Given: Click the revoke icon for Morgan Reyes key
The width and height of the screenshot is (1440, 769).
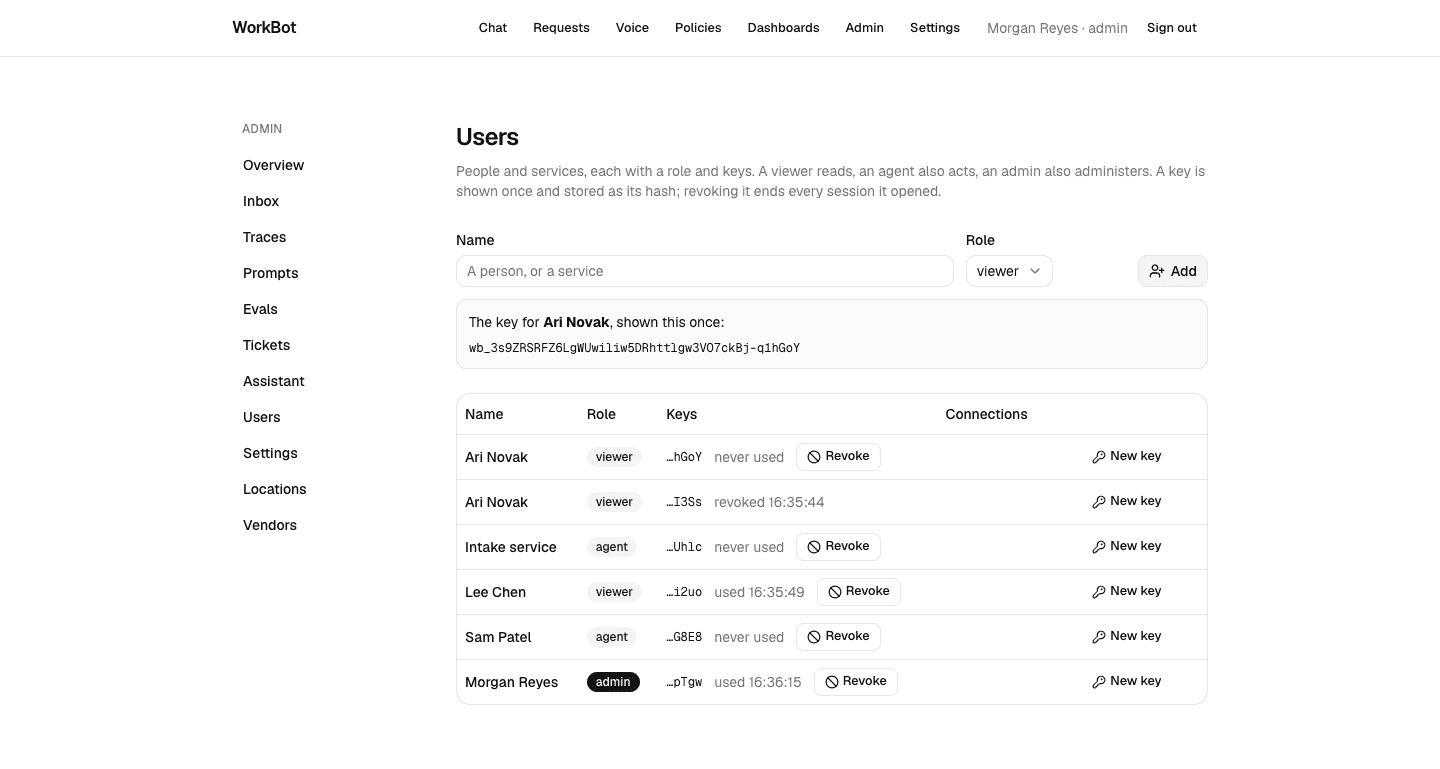Looking at the screenshot, I should [832, 682].
